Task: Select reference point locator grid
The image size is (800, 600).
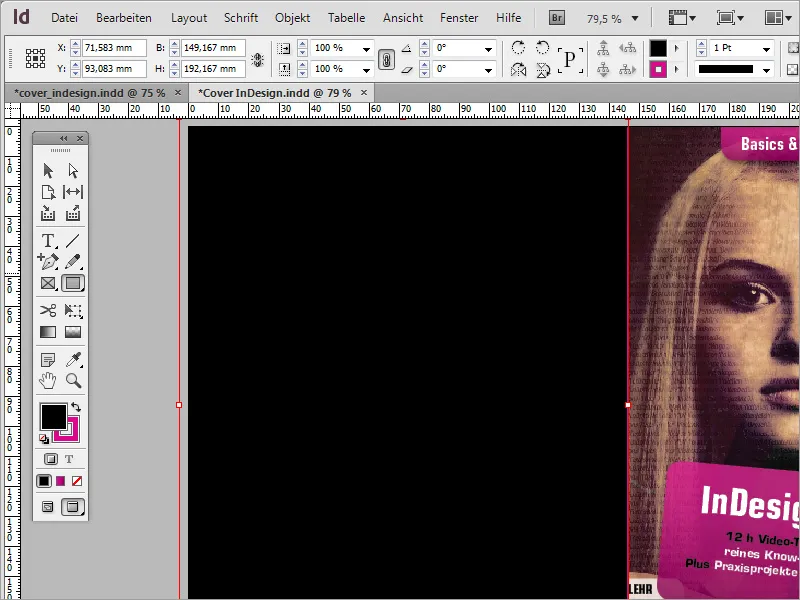Action: [36, 58]
